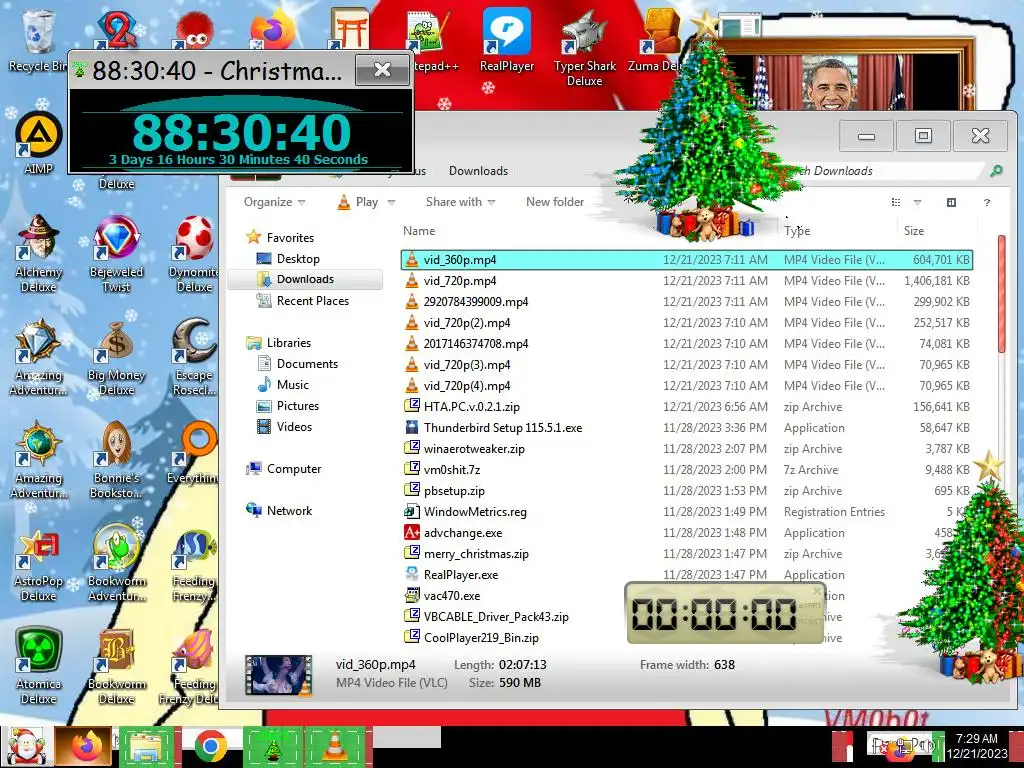Sort files by the Name column
The height and width of the screenshot is (768, 1024).
point(419,231)
